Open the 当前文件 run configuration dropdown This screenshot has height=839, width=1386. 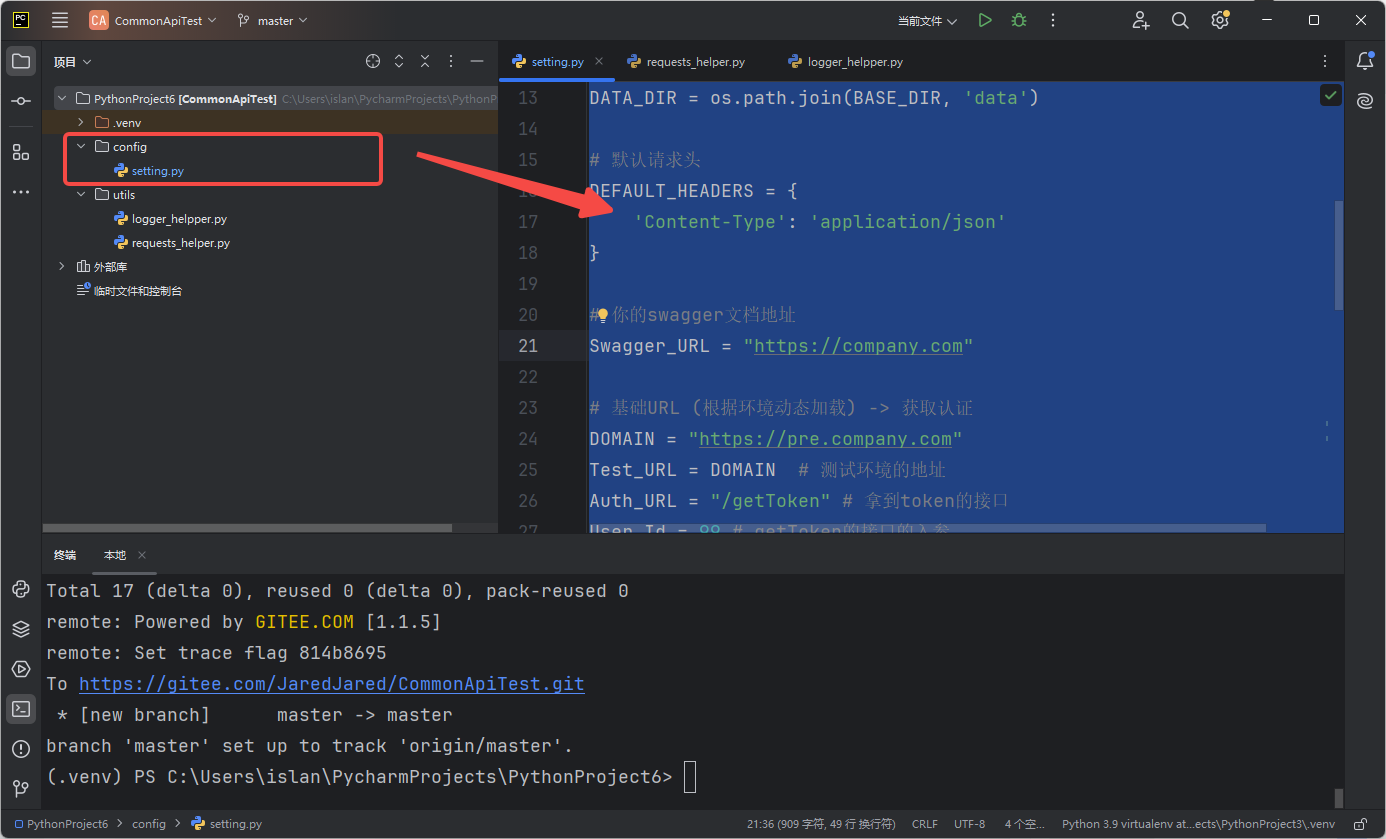[x=927, y=20]
